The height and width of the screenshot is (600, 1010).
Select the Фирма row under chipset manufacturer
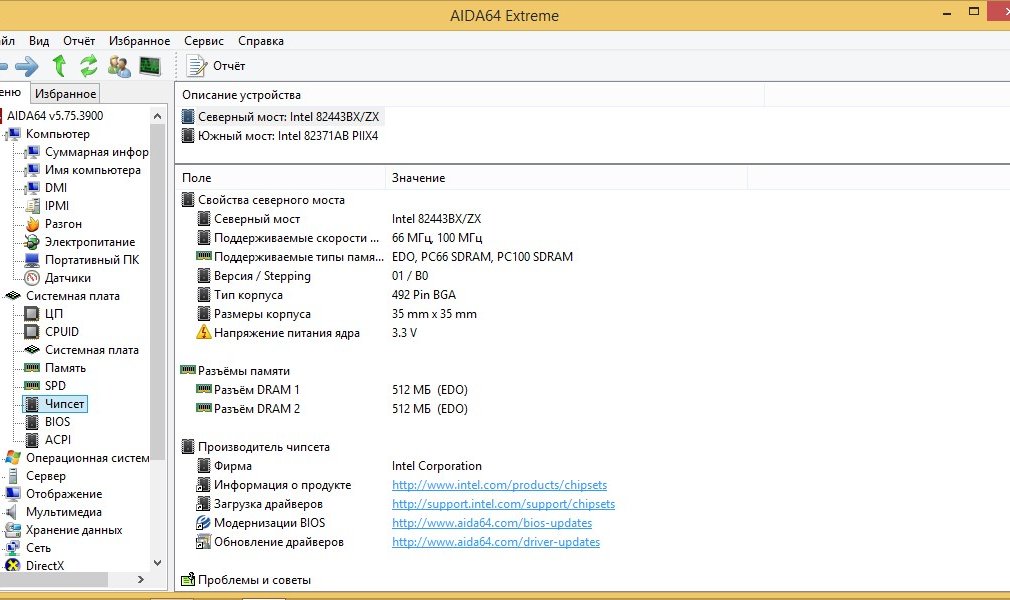(233, 466)
